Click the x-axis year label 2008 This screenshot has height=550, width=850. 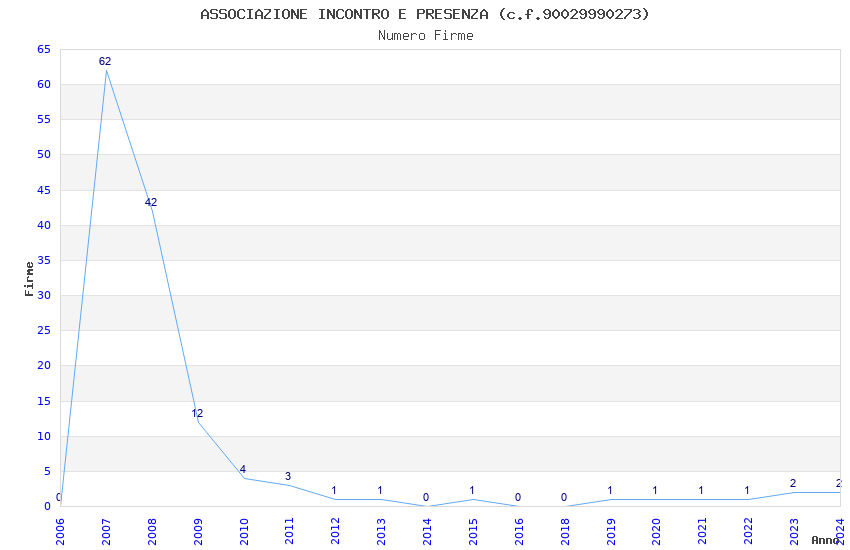[x=152, y=532]
